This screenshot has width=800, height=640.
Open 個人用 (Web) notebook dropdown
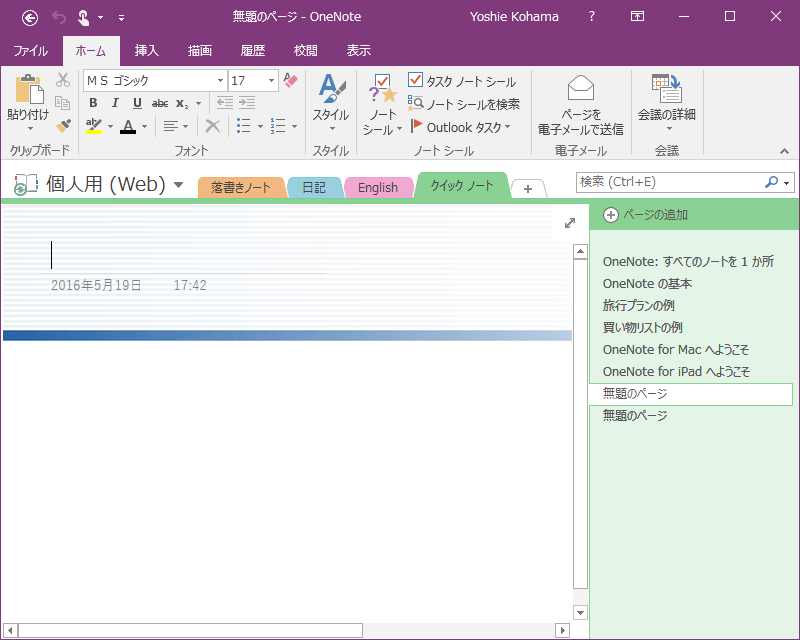[178, 185]
